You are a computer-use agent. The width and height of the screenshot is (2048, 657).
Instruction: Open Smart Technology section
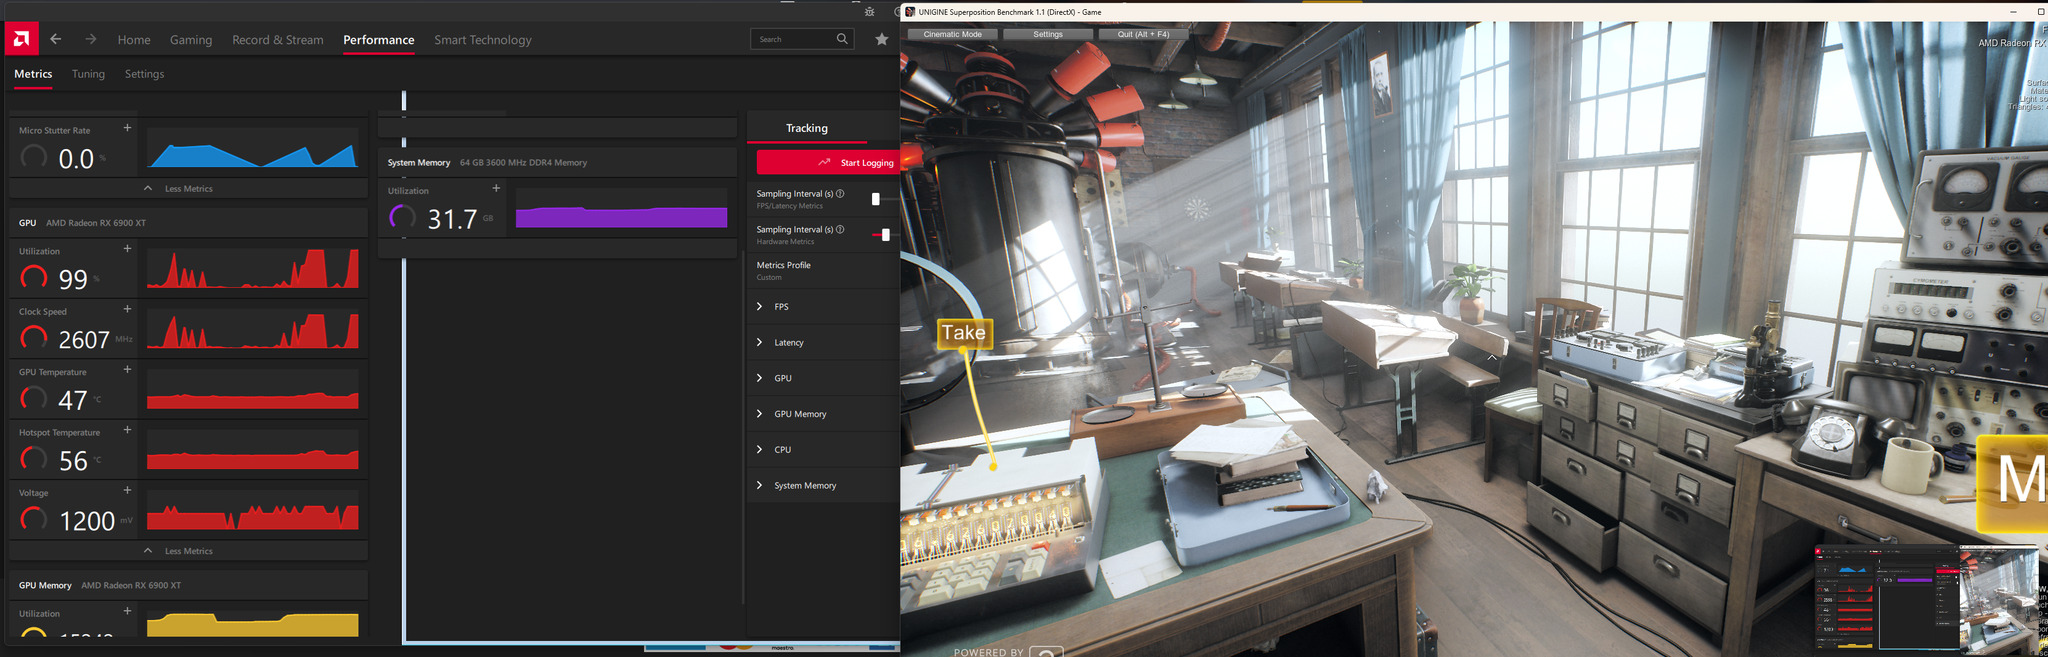[483, 40]
